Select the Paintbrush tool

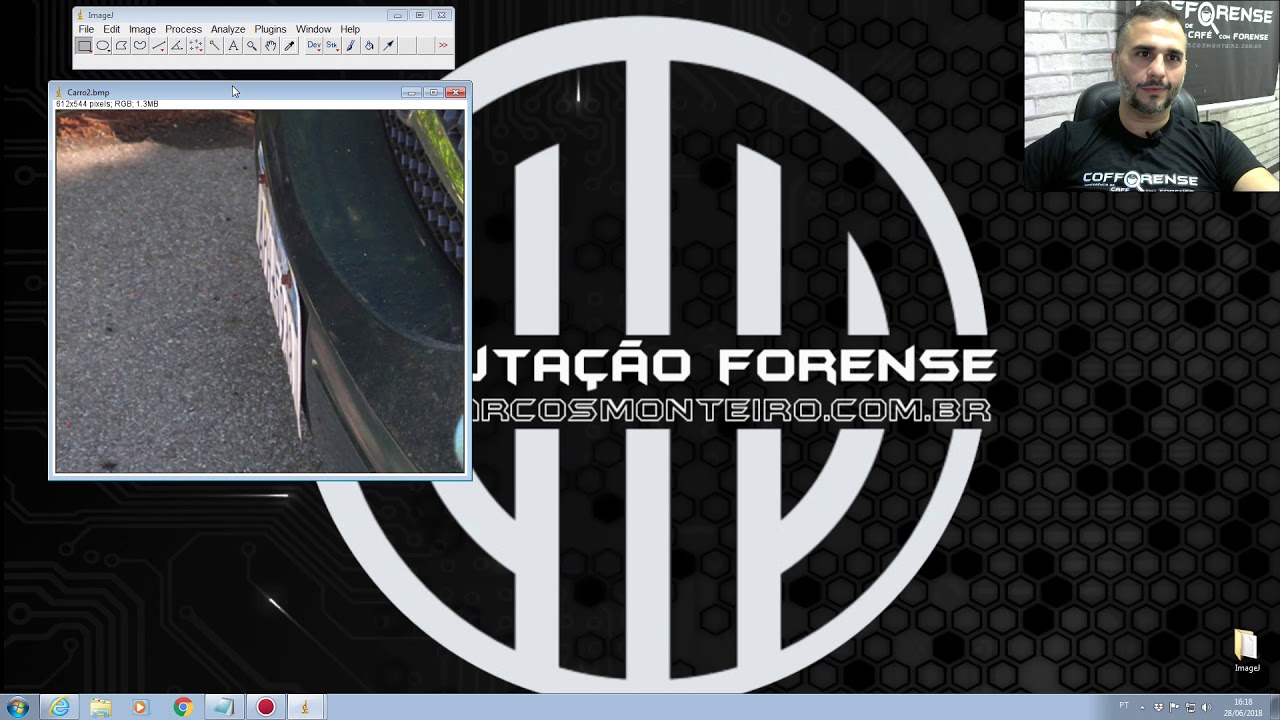350,46
